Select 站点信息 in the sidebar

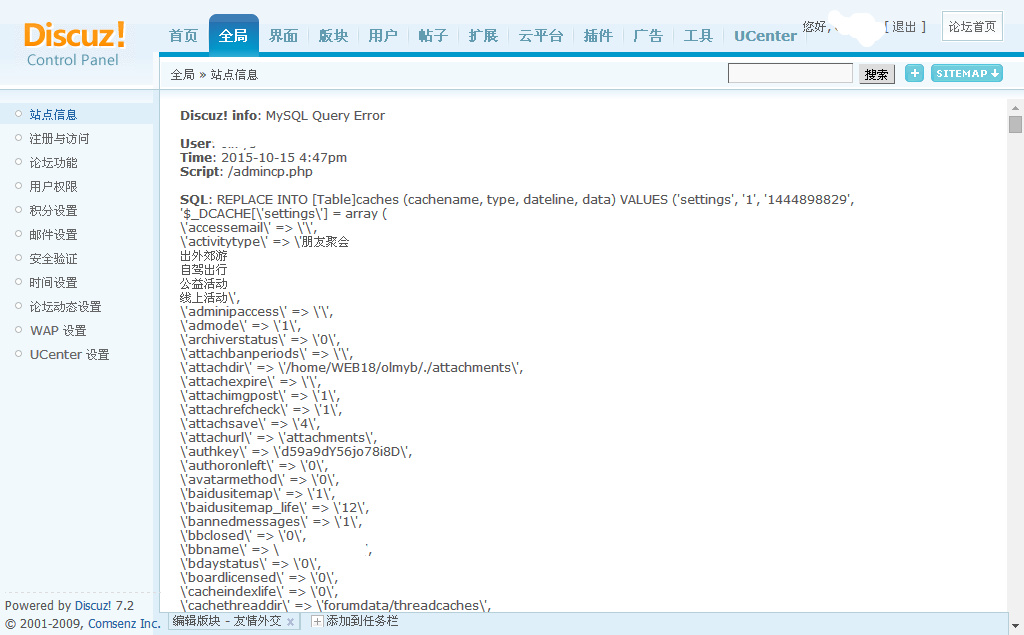point(54,114)
